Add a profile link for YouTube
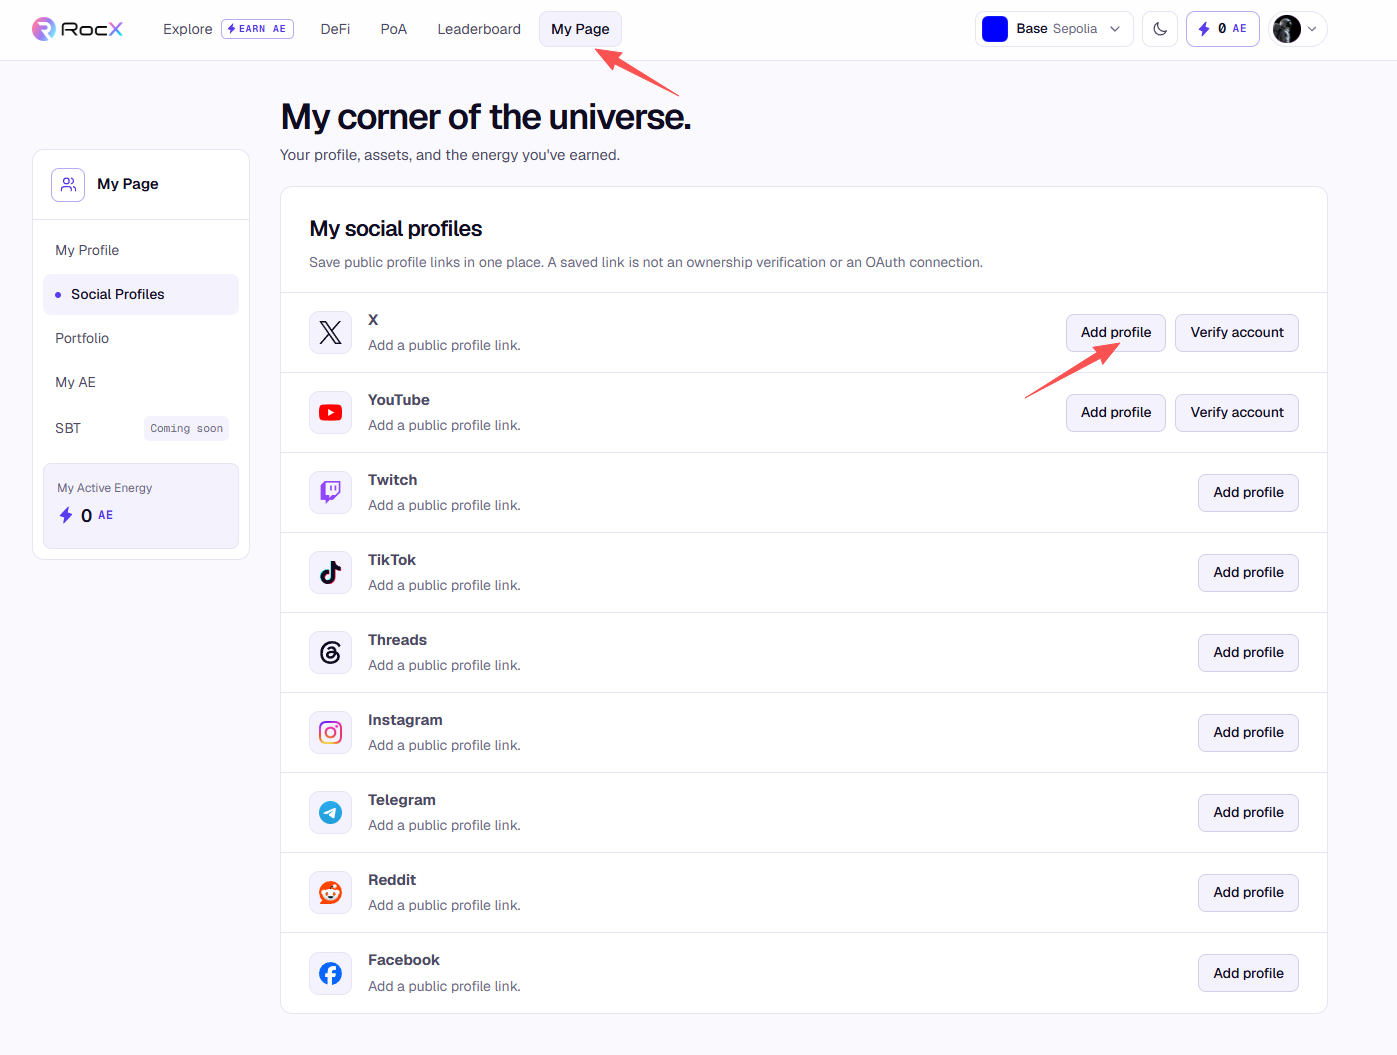Screen dimensions: 1397x1055 click(x=1116, y=413)
